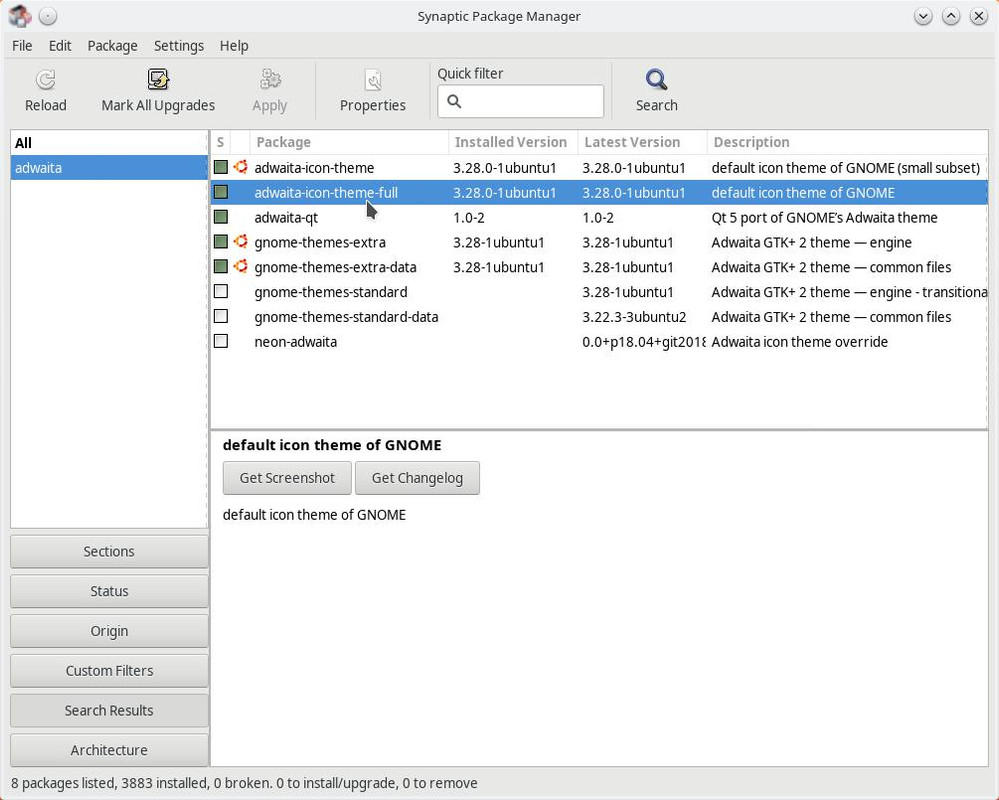This screenshot has width=999, height=800.
Task: Toggle status box of adwaita-icon-theme
Action: (221, 167)
